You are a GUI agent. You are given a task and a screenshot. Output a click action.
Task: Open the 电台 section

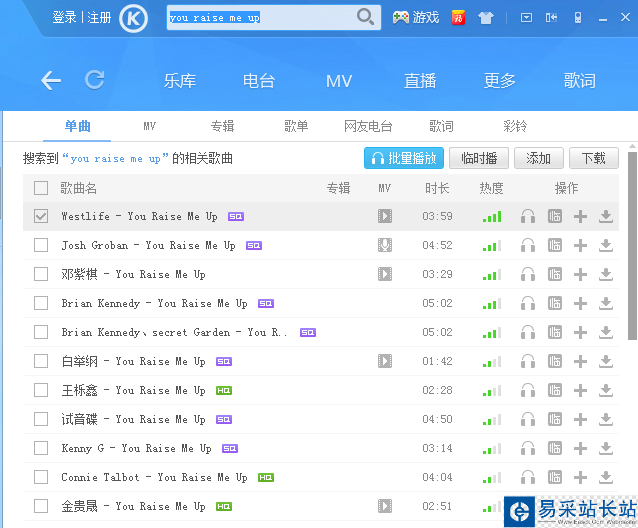click(259, 81)
